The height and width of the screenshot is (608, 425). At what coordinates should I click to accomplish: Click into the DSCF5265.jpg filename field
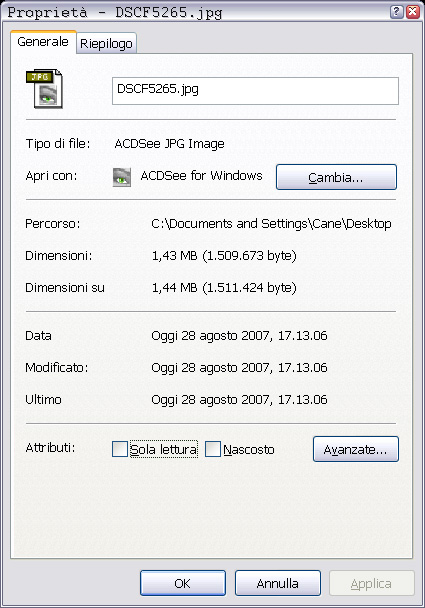point(255,91)
